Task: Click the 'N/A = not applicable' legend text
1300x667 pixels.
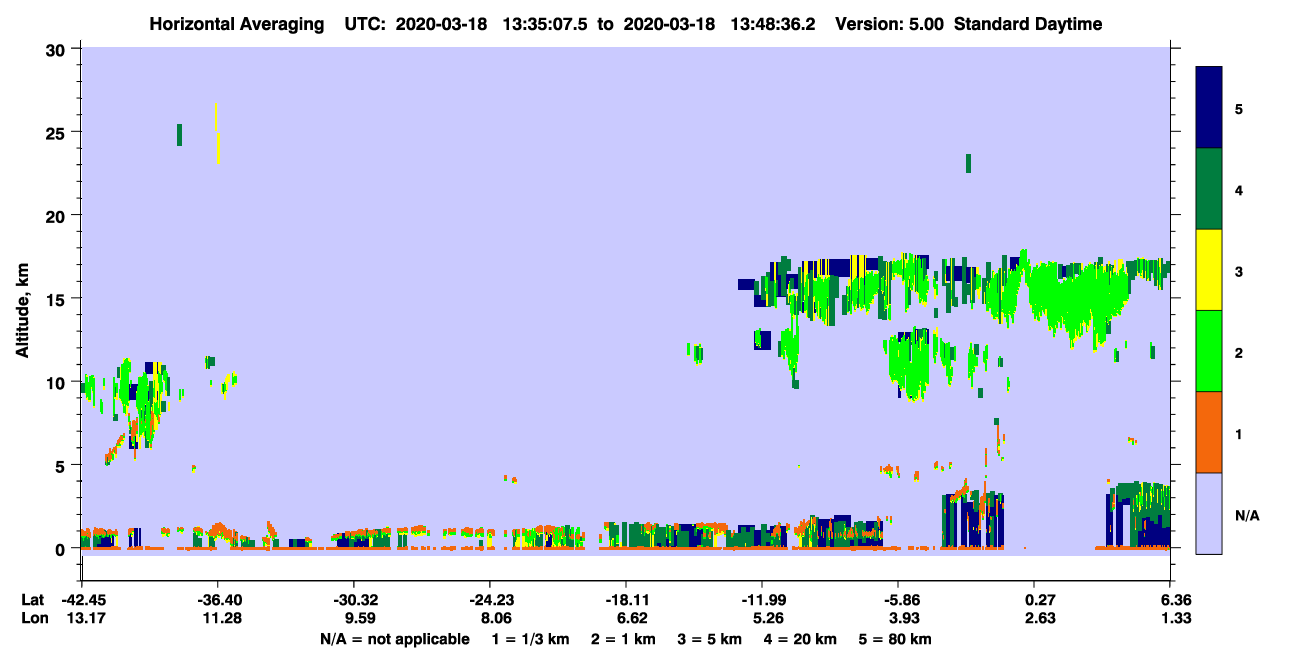Action: (394, 639)
